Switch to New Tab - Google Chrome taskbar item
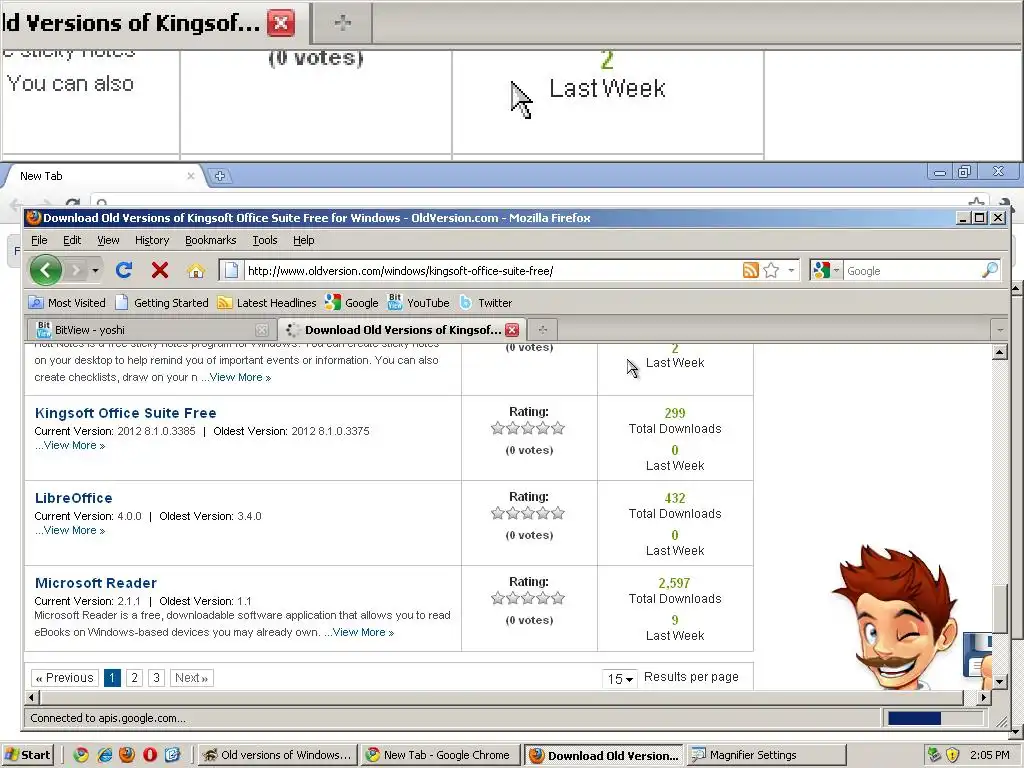Viewport: 1024px width, 768px height. pyautogui.click(x=441, y=755)
